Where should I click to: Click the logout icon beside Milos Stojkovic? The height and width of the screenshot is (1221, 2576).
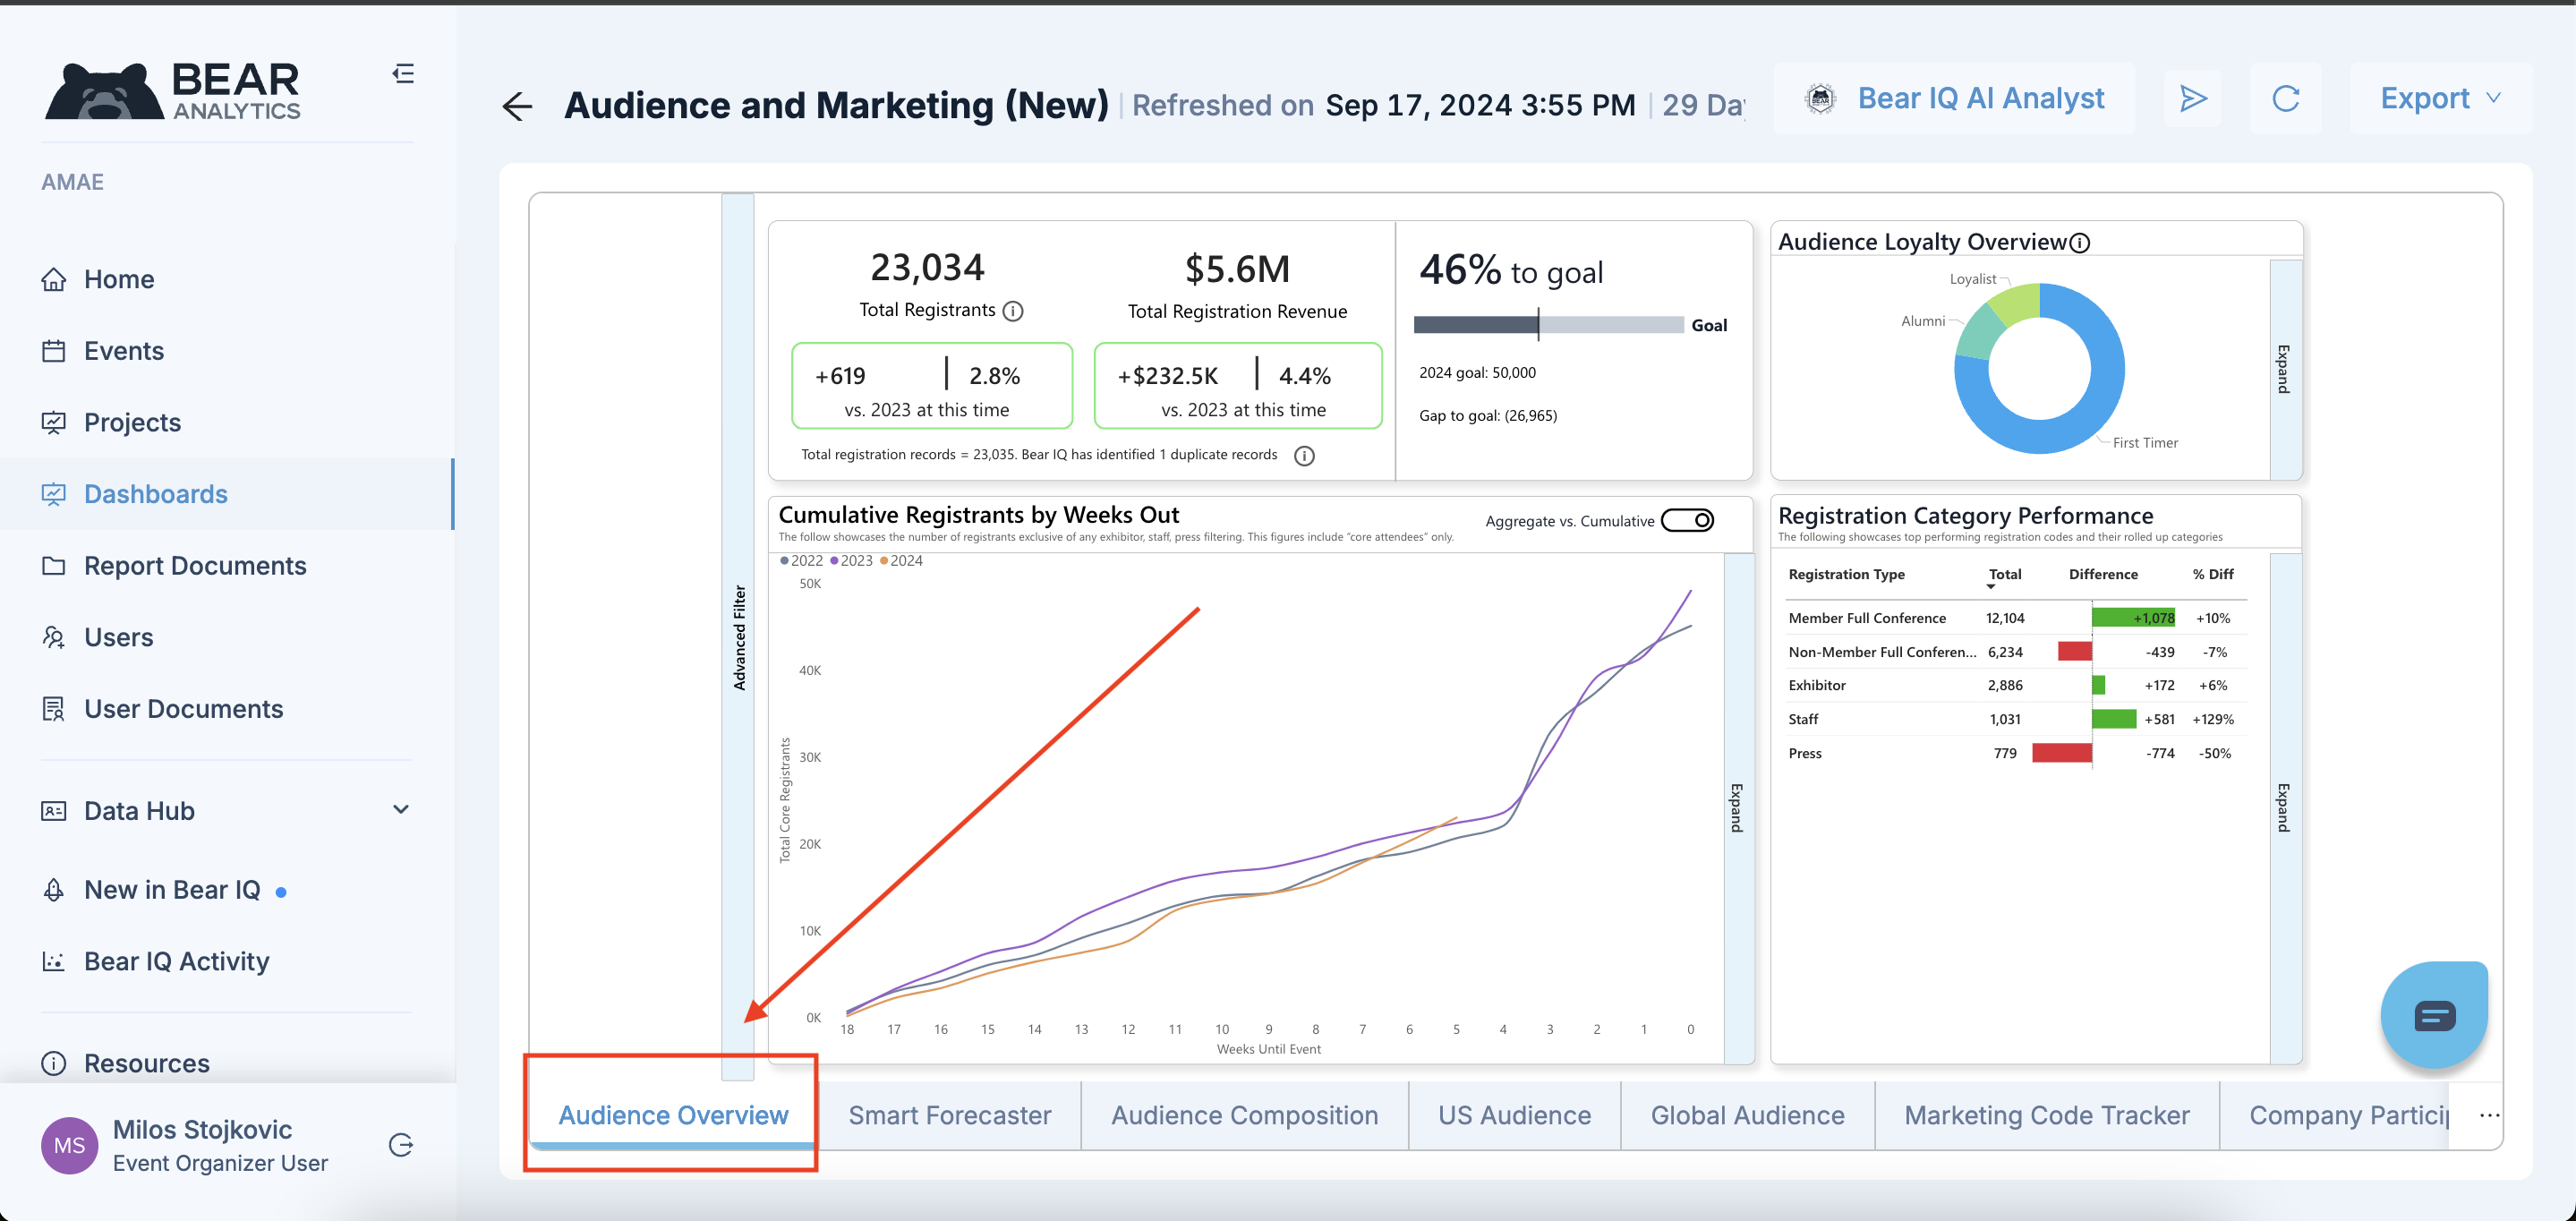click(x=401, y=1145)
